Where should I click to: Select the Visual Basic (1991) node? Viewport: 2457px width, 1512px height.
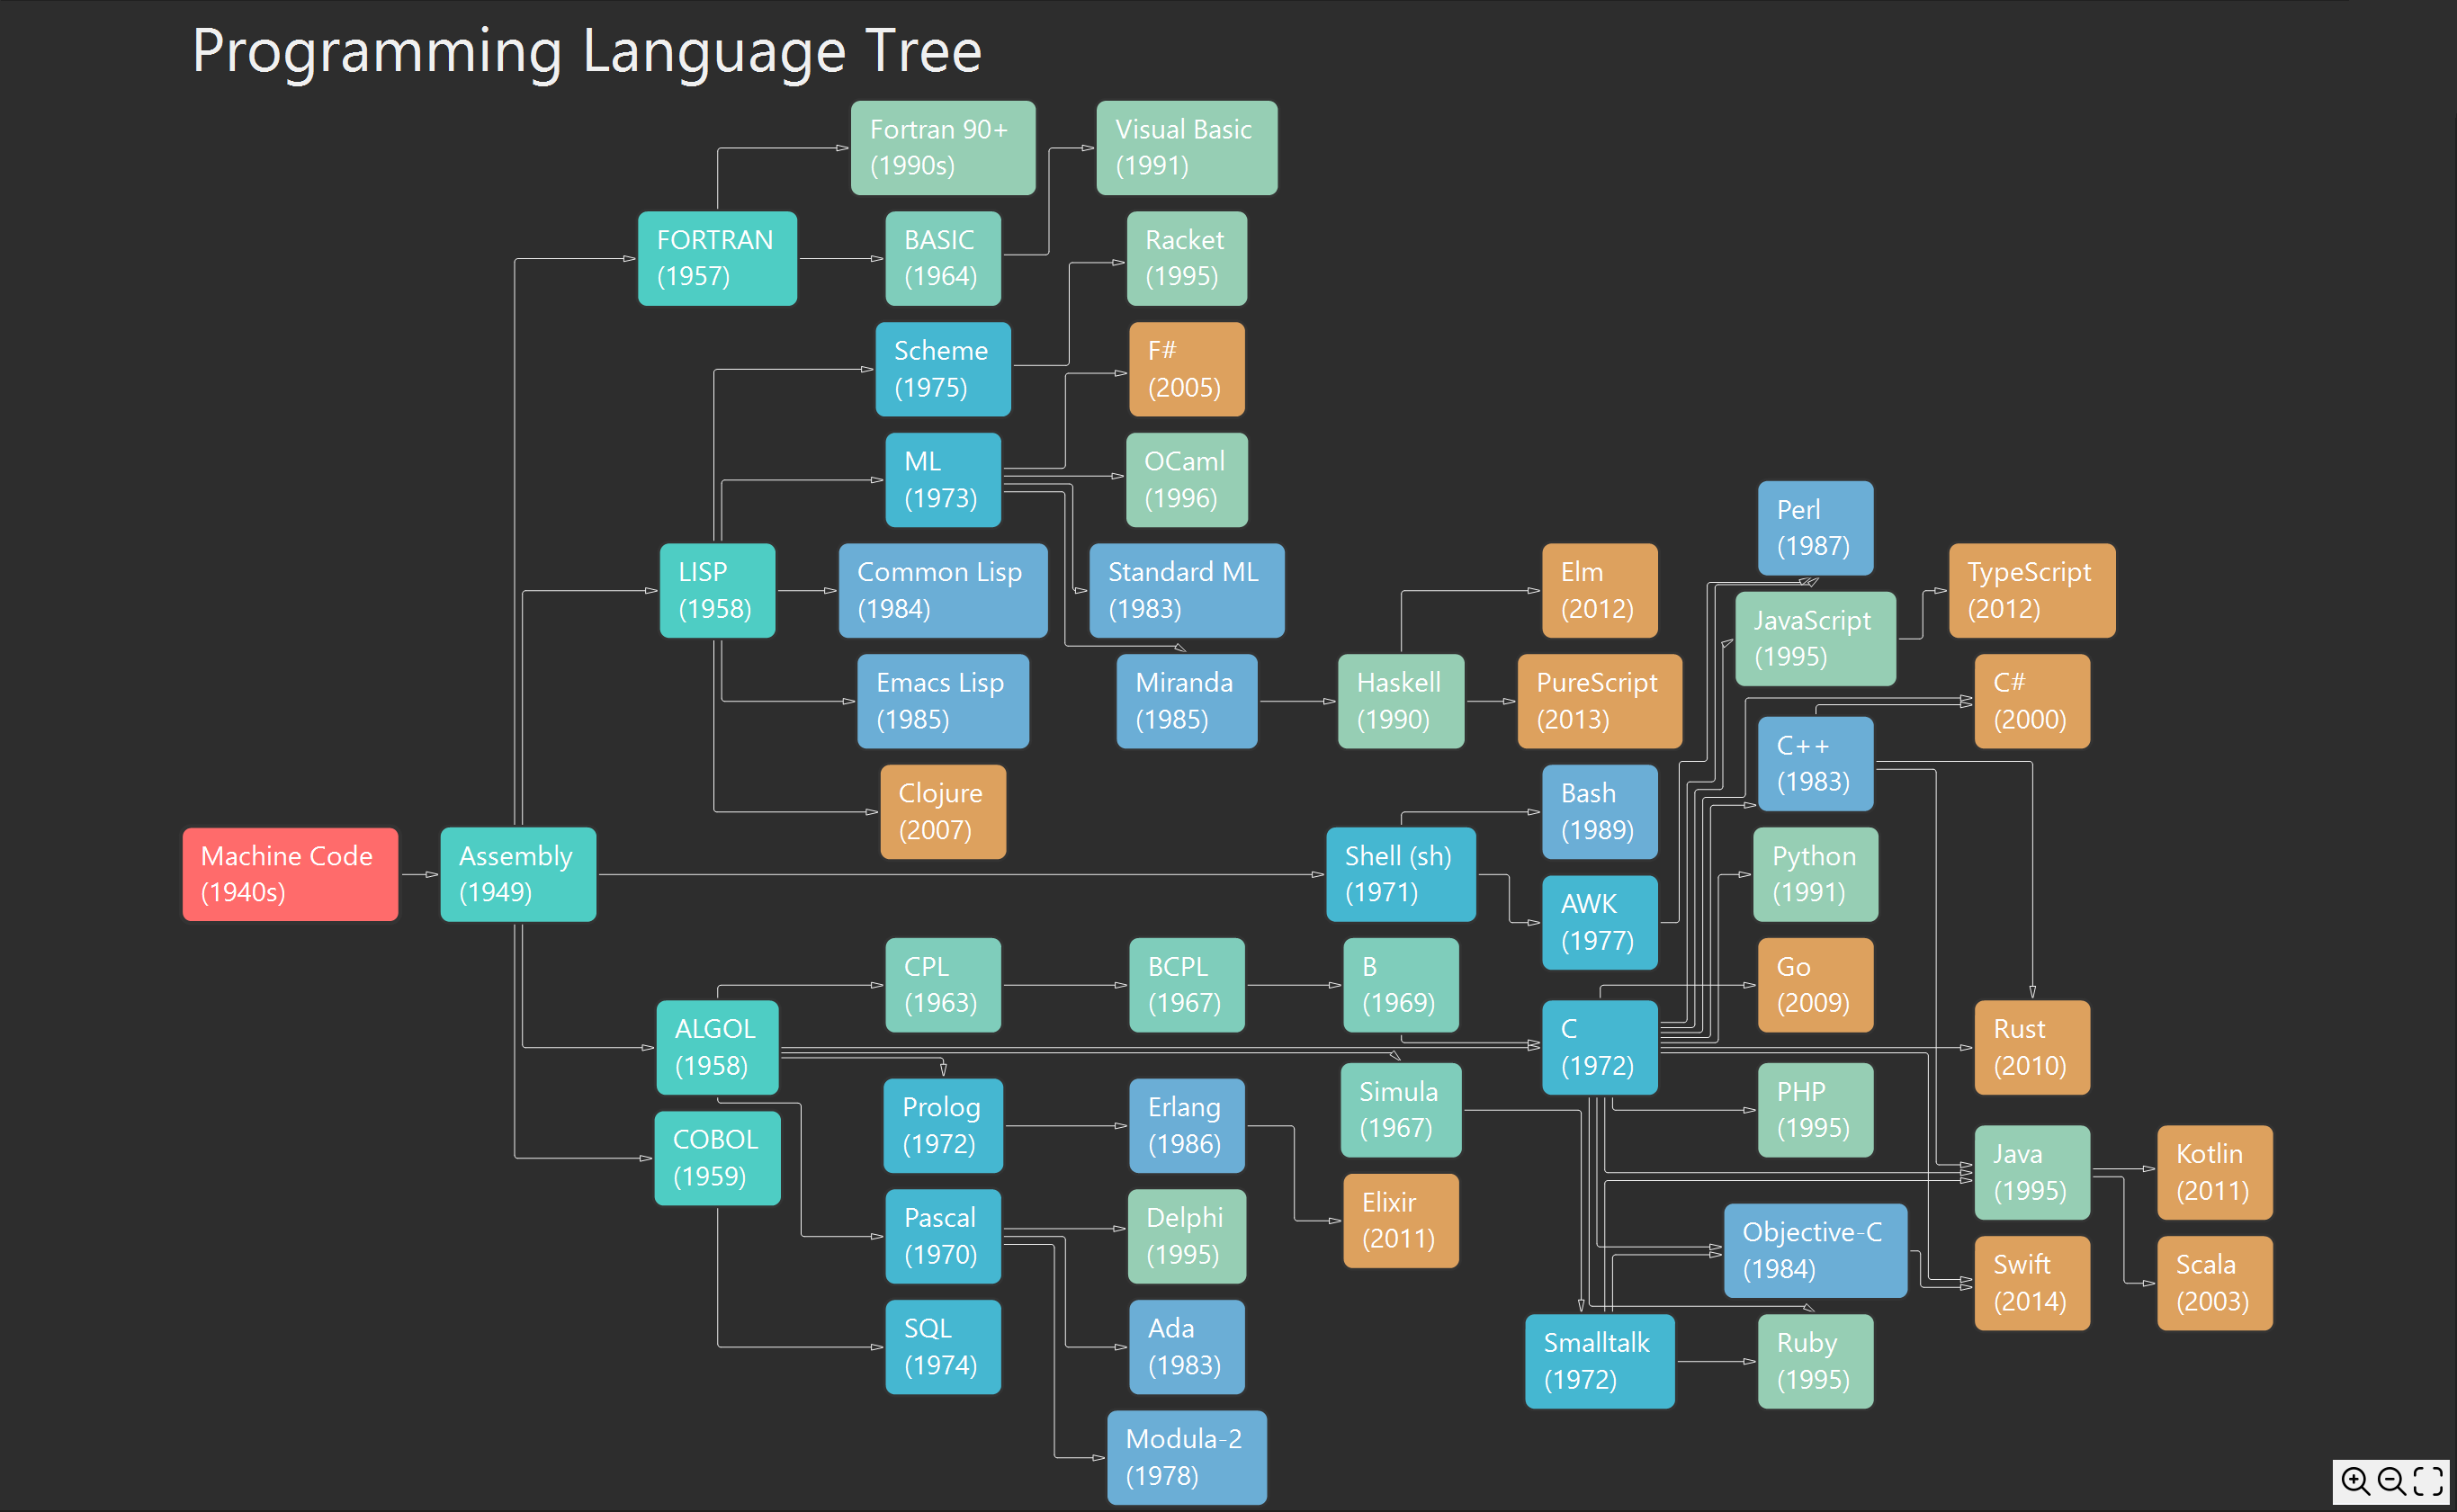coord(1186,147)
